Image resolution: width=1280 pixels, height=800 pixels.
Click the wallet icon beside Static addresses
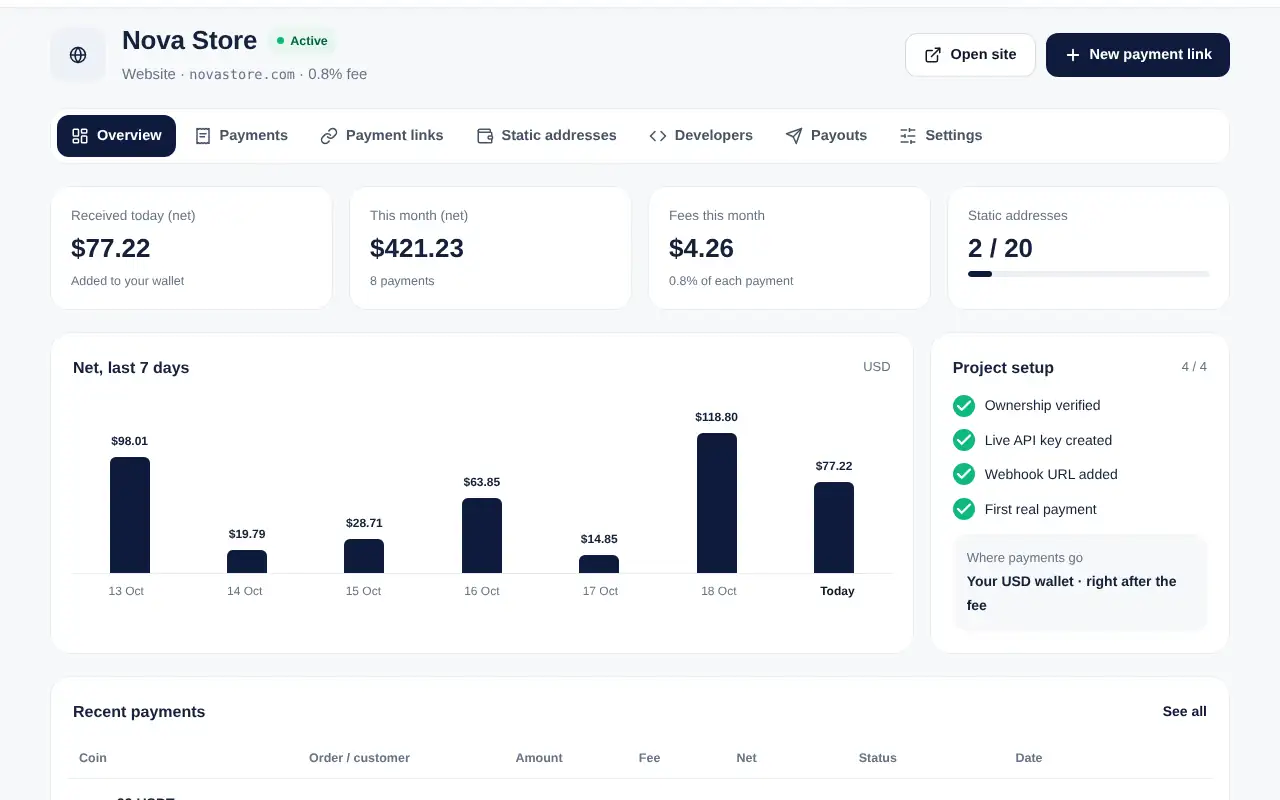[x=485, y=136]
